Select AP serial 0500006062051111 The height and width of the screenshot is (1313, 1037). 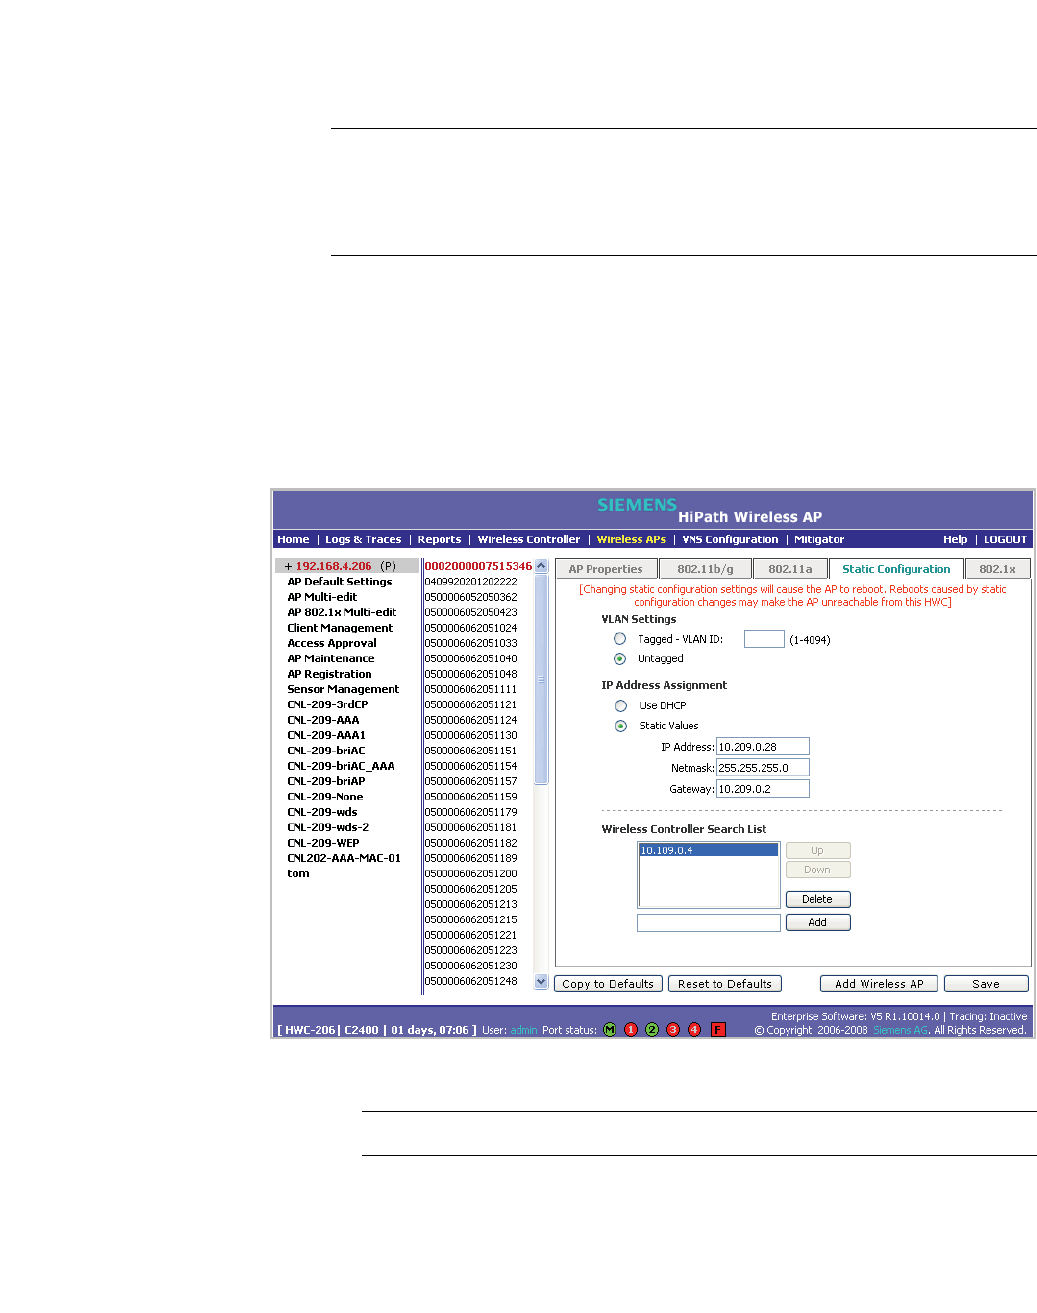tap(471, 689)
